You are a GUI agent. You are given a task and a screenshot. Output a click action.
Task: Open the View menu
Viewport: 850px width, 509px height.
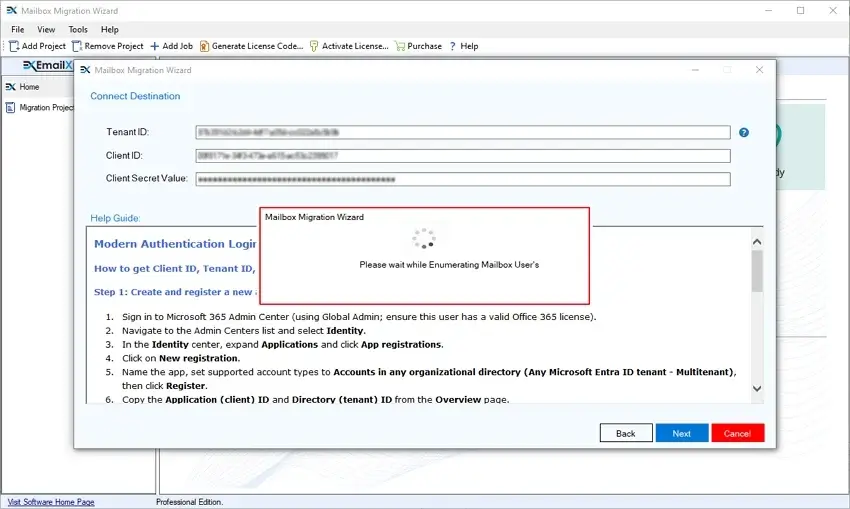[x=46, y=29]
